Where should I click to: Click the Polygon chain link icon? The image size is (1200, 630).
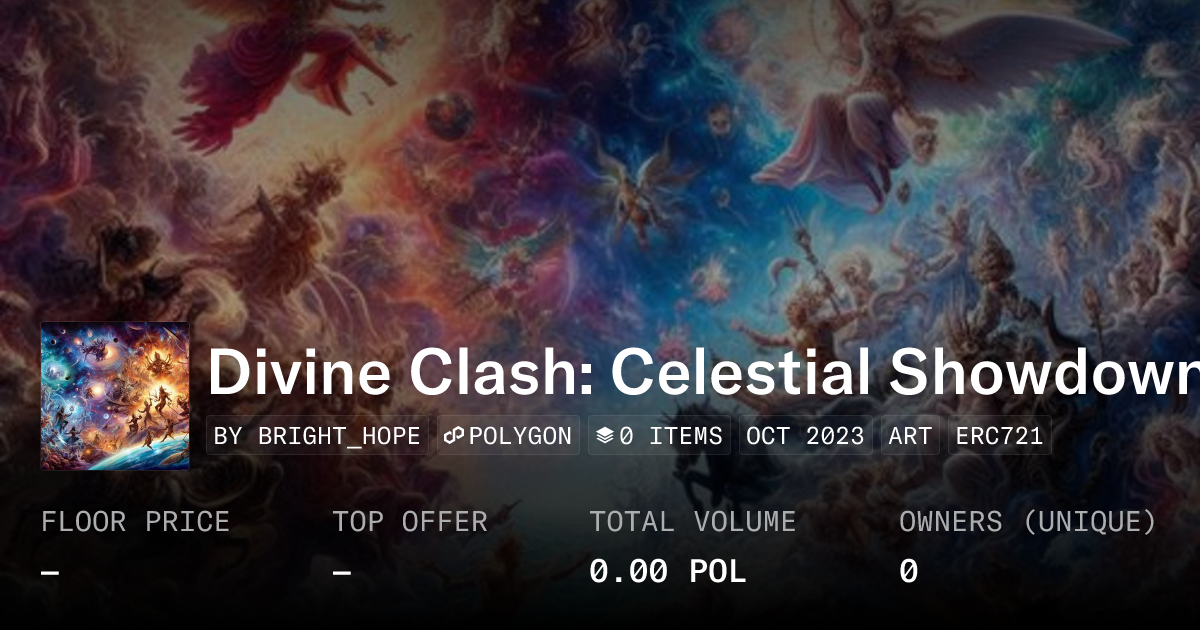click(x=455, y=436)
